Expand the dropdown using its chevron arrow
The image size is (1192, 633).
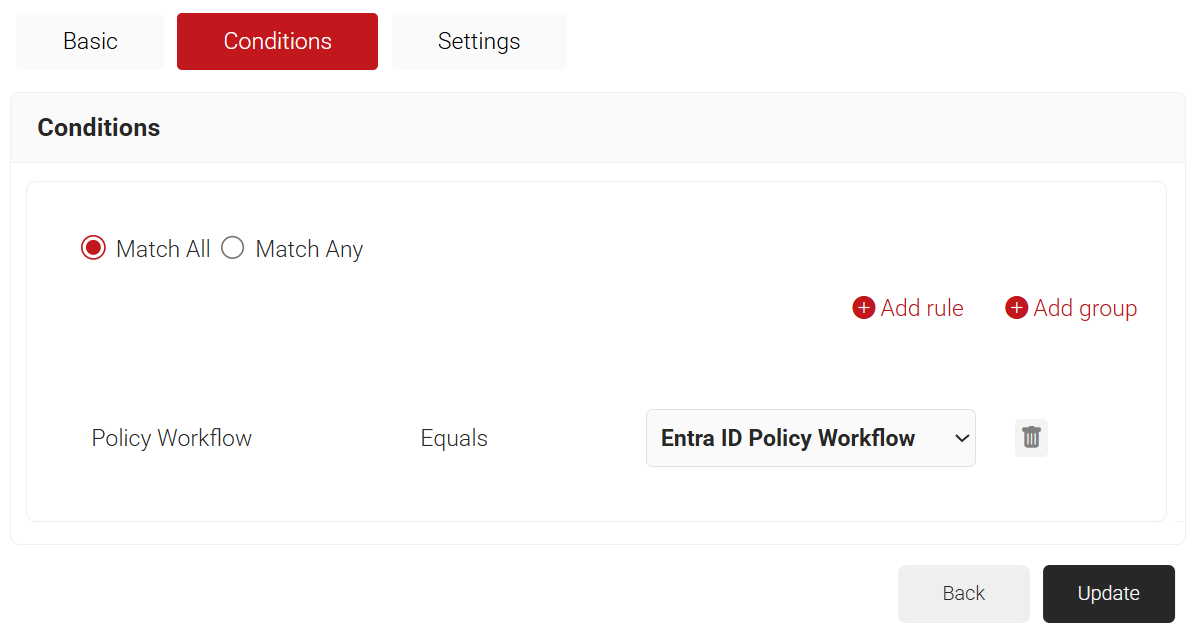[x=962, y=438]
